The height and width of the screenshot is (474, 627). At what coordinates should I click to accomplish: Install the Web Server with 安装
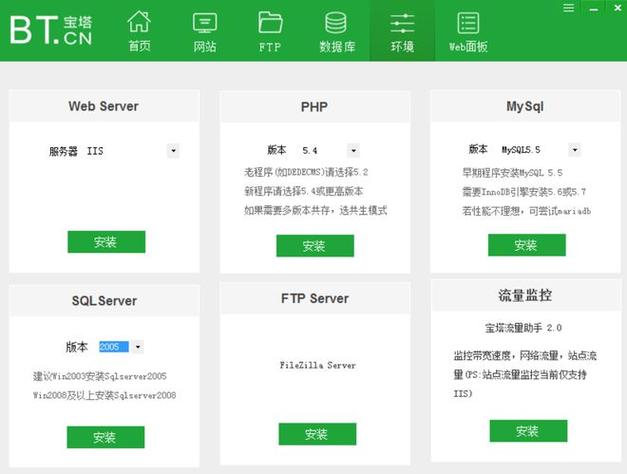pyautogui.click(x=106, y=242)
